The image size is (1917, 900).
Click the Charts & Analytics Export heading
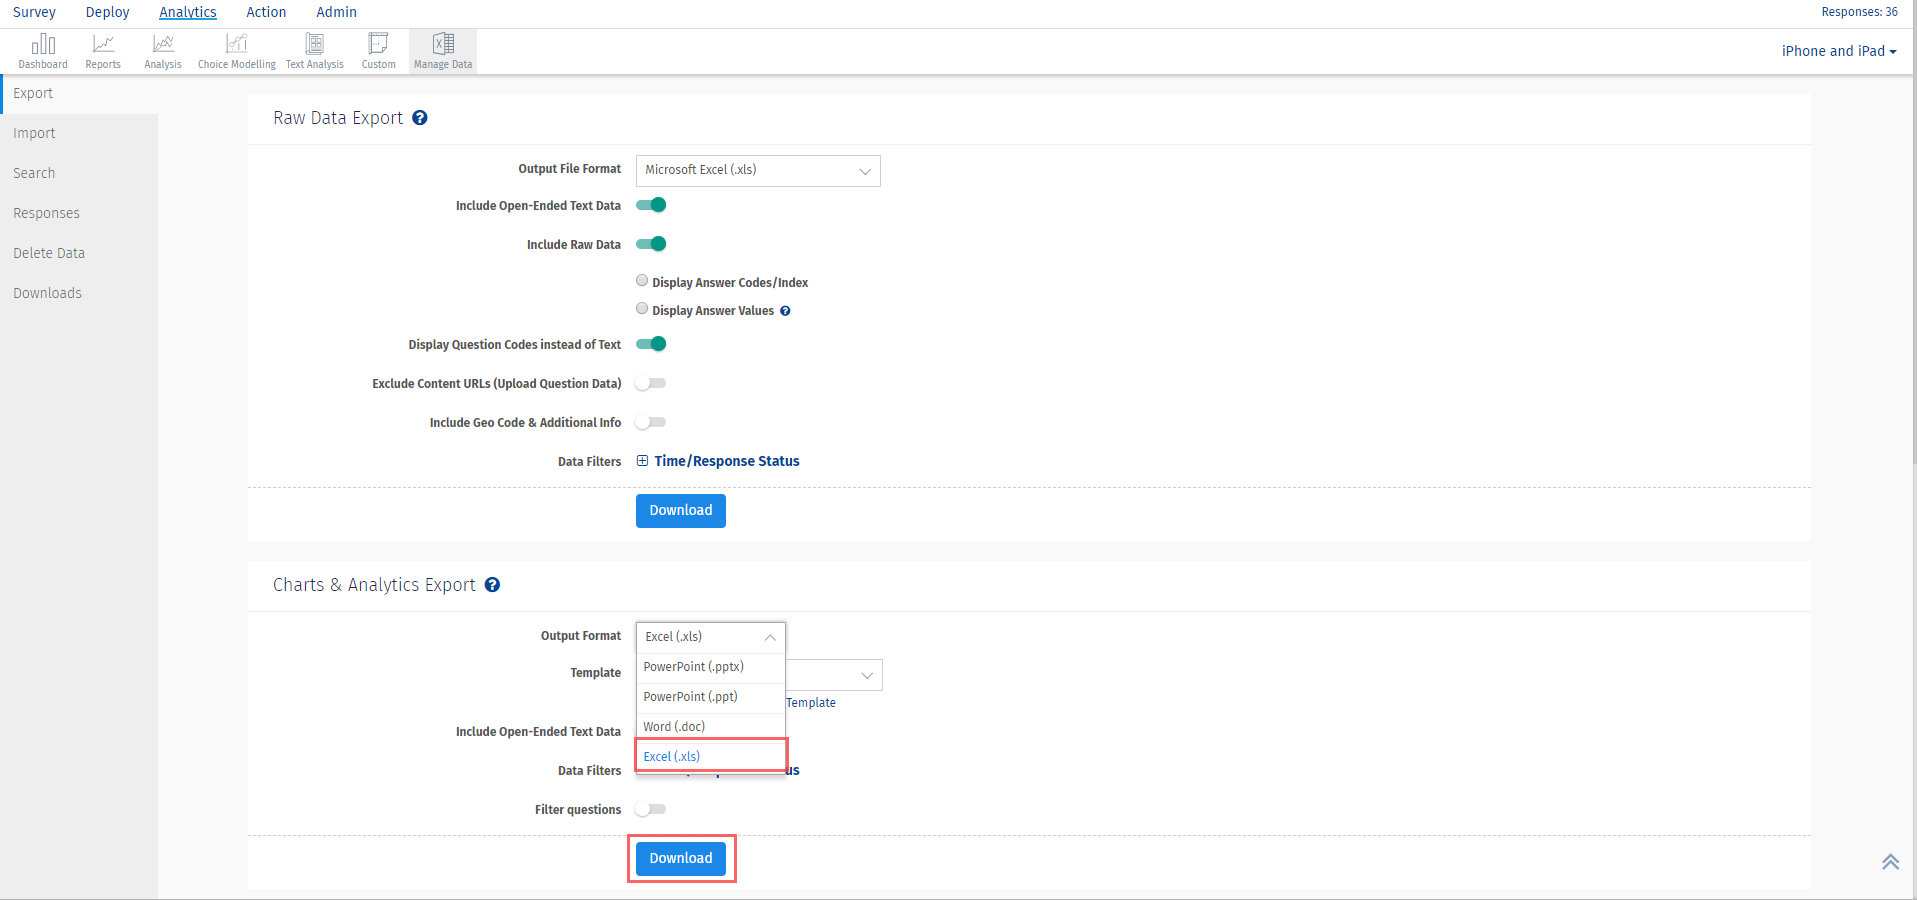click(x=374, y=585)
